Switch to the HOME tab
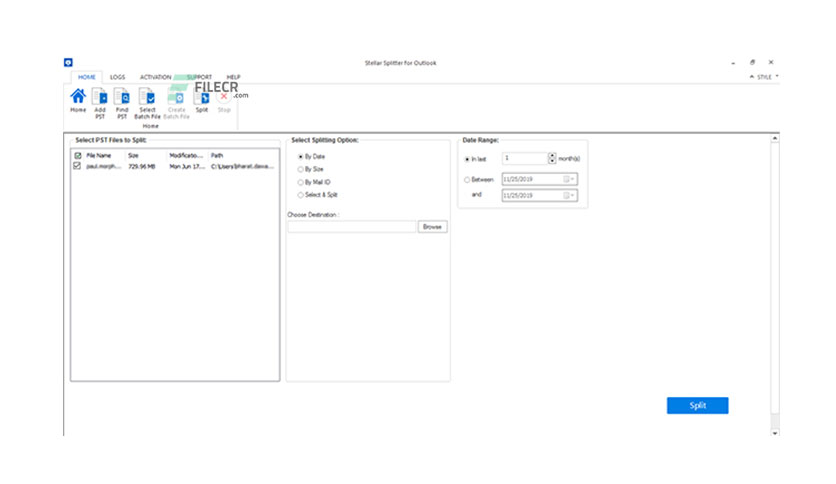The image size is (836, 484). [87, 77]
